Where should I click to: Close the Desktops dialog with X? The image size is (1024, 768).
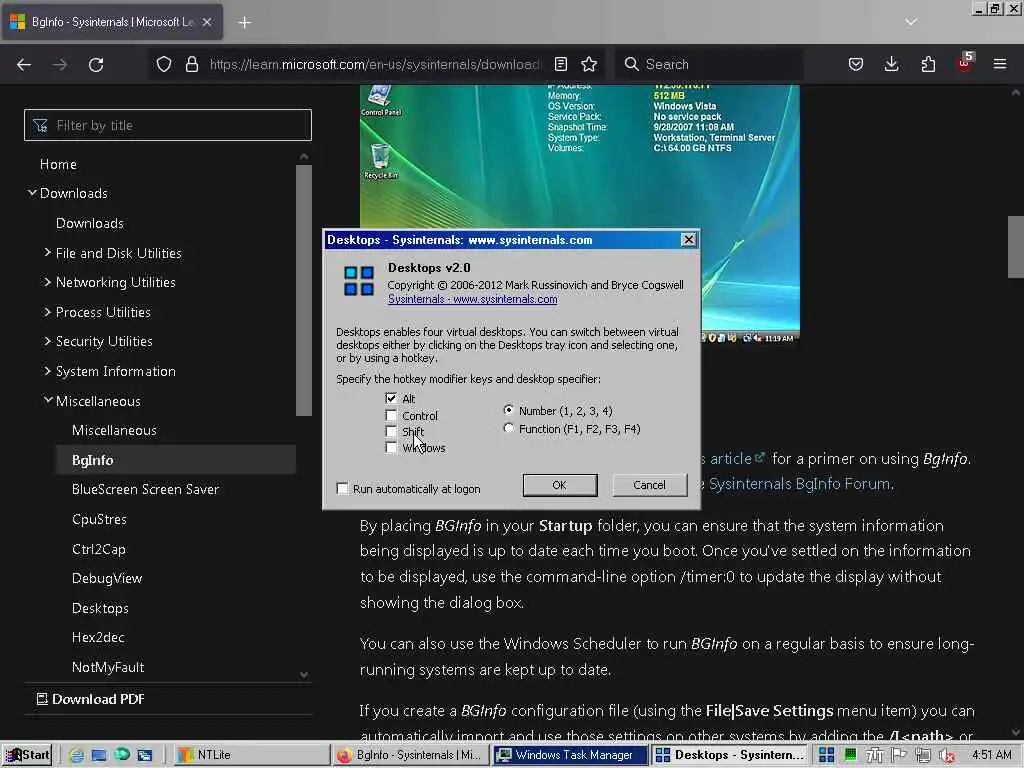click(x=688, y=240)
